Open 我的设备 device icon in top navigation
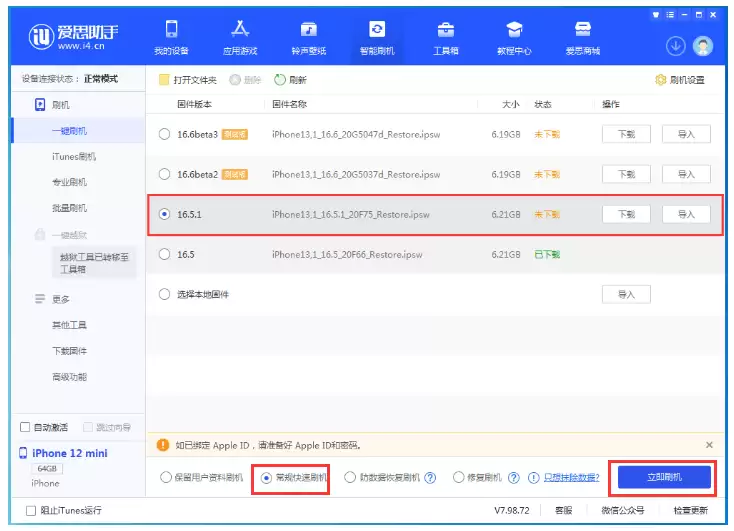The height and width of the screenshot is (531, 734). click(171, 29)
